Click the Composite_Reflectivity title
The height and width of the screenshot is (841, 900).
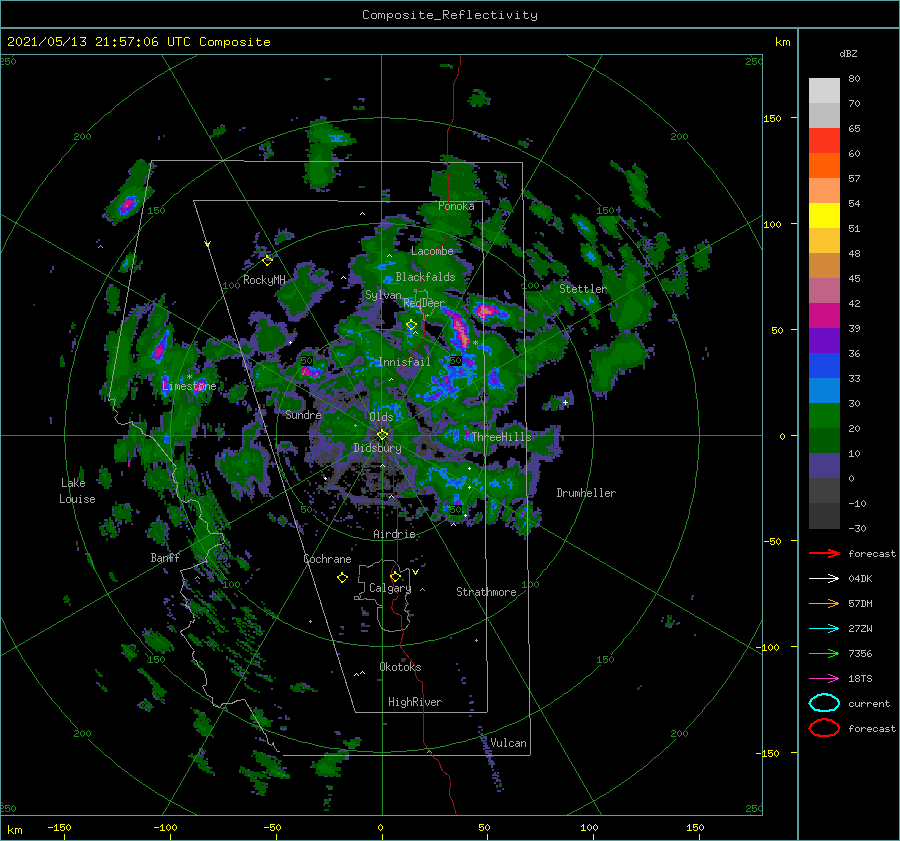[x=450, y=15]
